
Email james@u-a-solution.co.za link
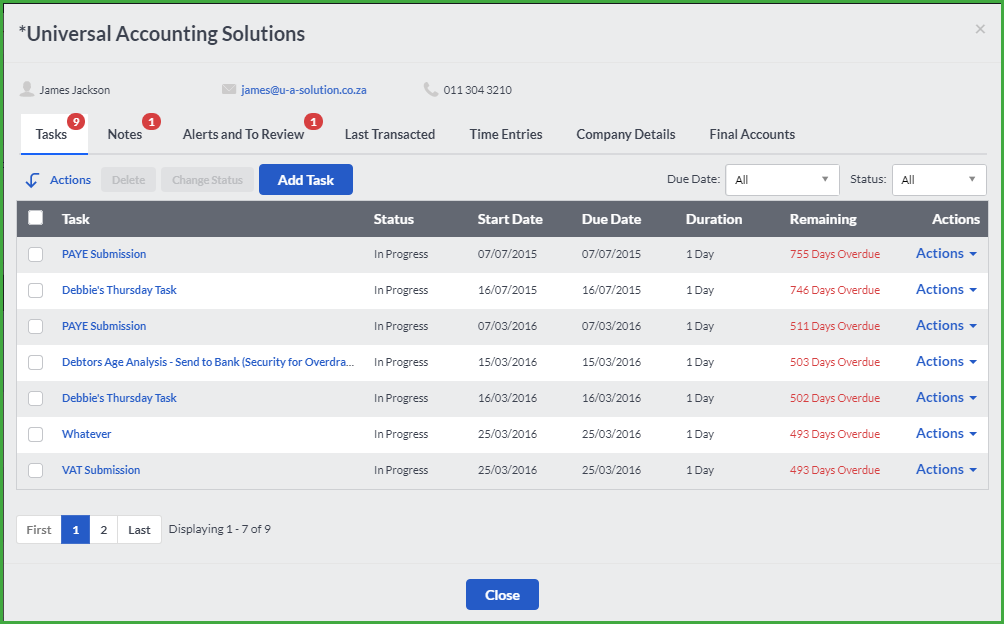(304, 90)
